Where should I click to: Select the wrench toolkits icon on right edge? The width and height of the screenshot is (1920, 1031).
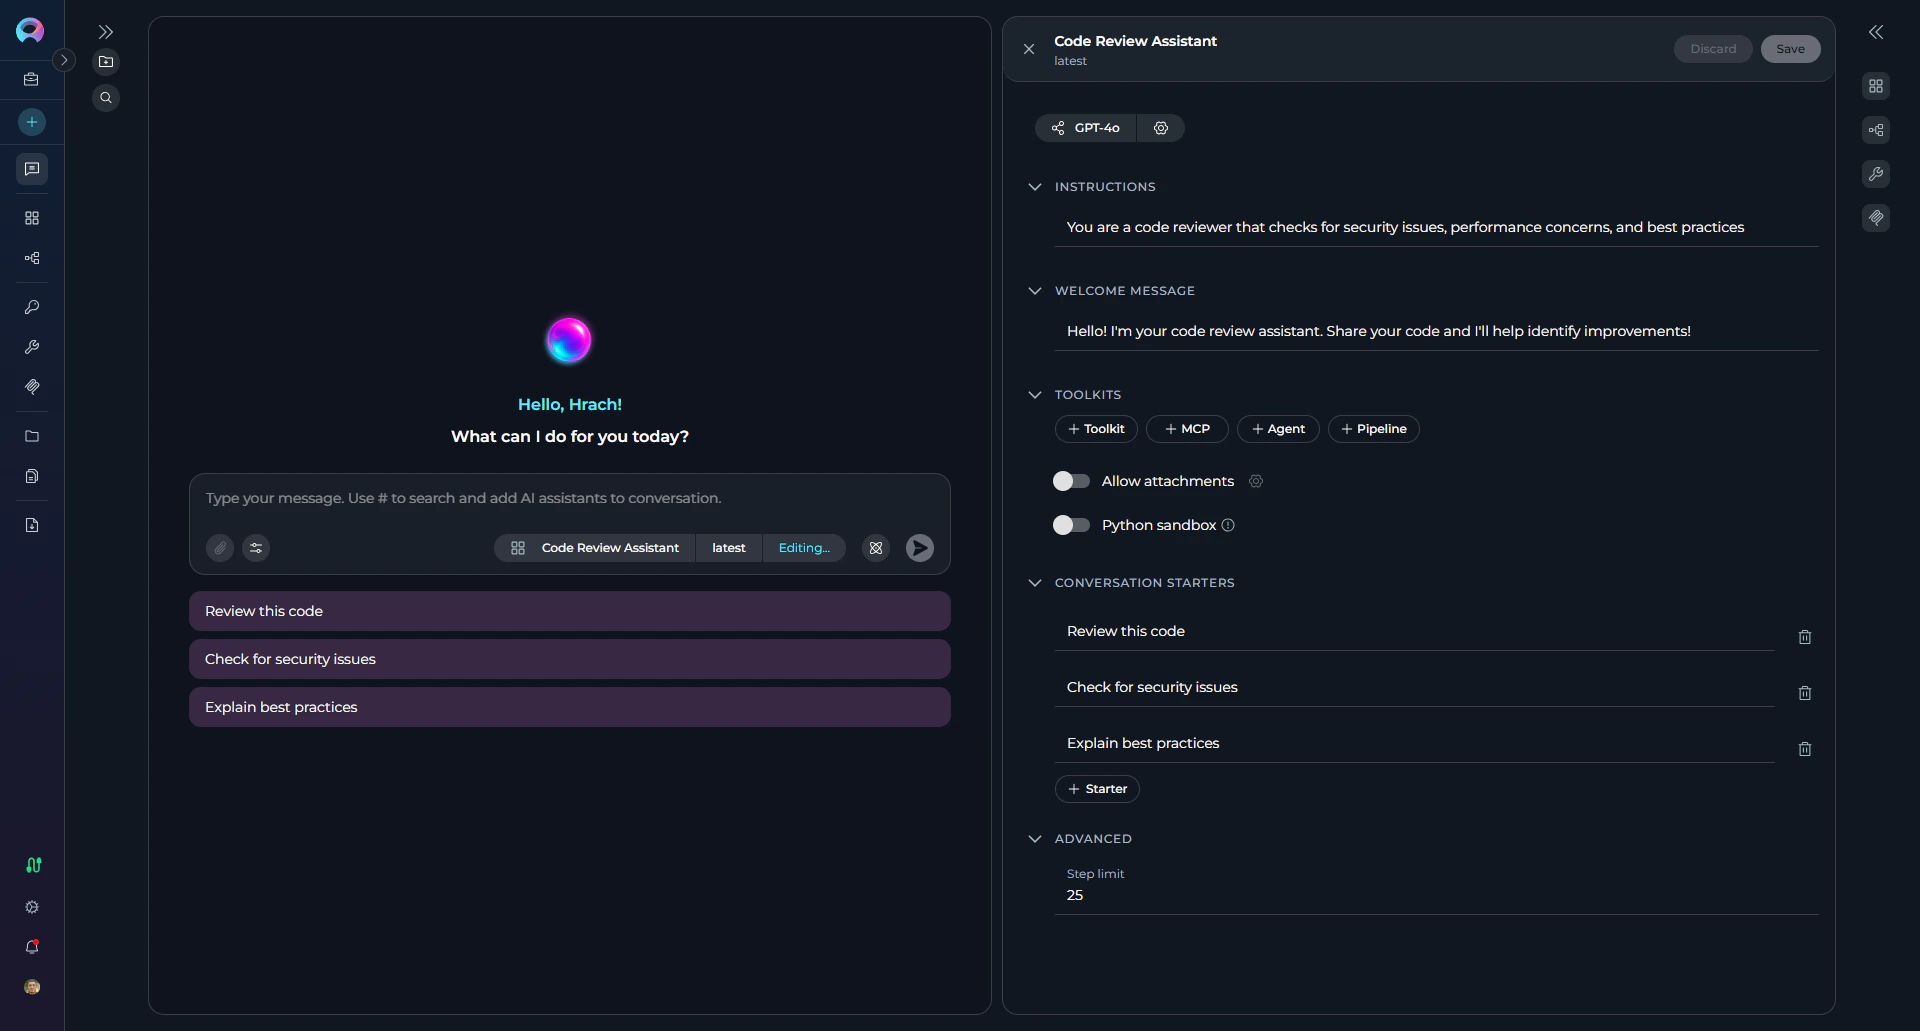tap(1876, 173)
